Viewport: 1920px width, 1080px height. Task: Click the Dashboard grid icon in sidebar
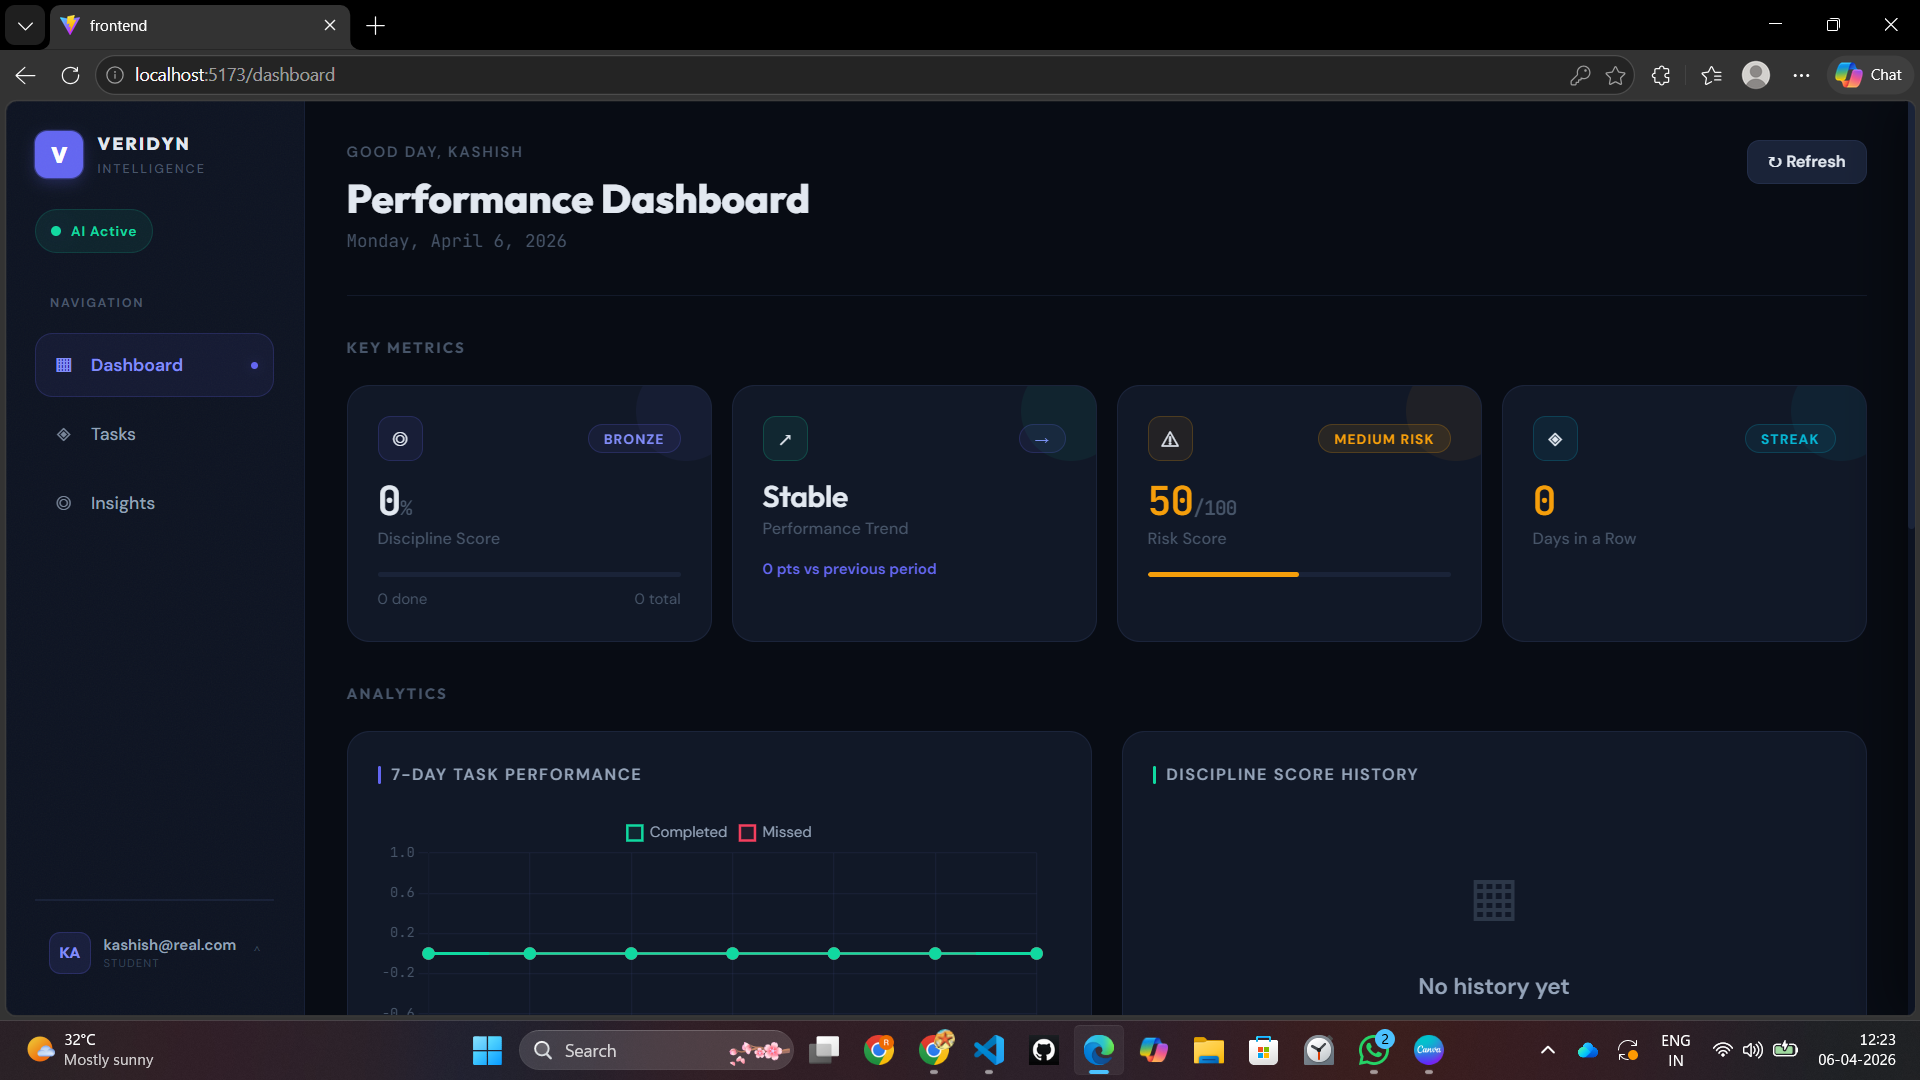pos(64,365)
